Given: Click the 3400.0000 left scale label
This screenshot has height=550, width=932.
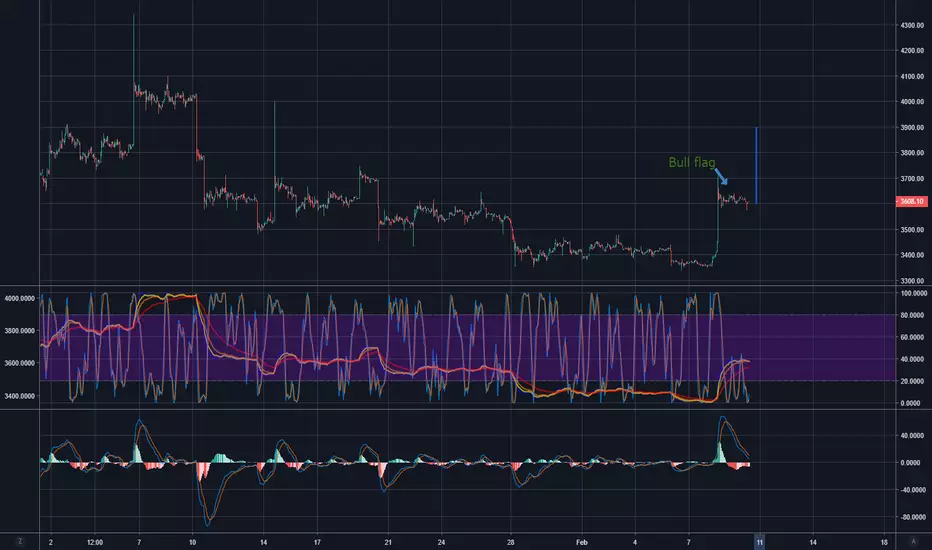Looking at the screenshot, I should pyautogui.click(x=20, y=396).
